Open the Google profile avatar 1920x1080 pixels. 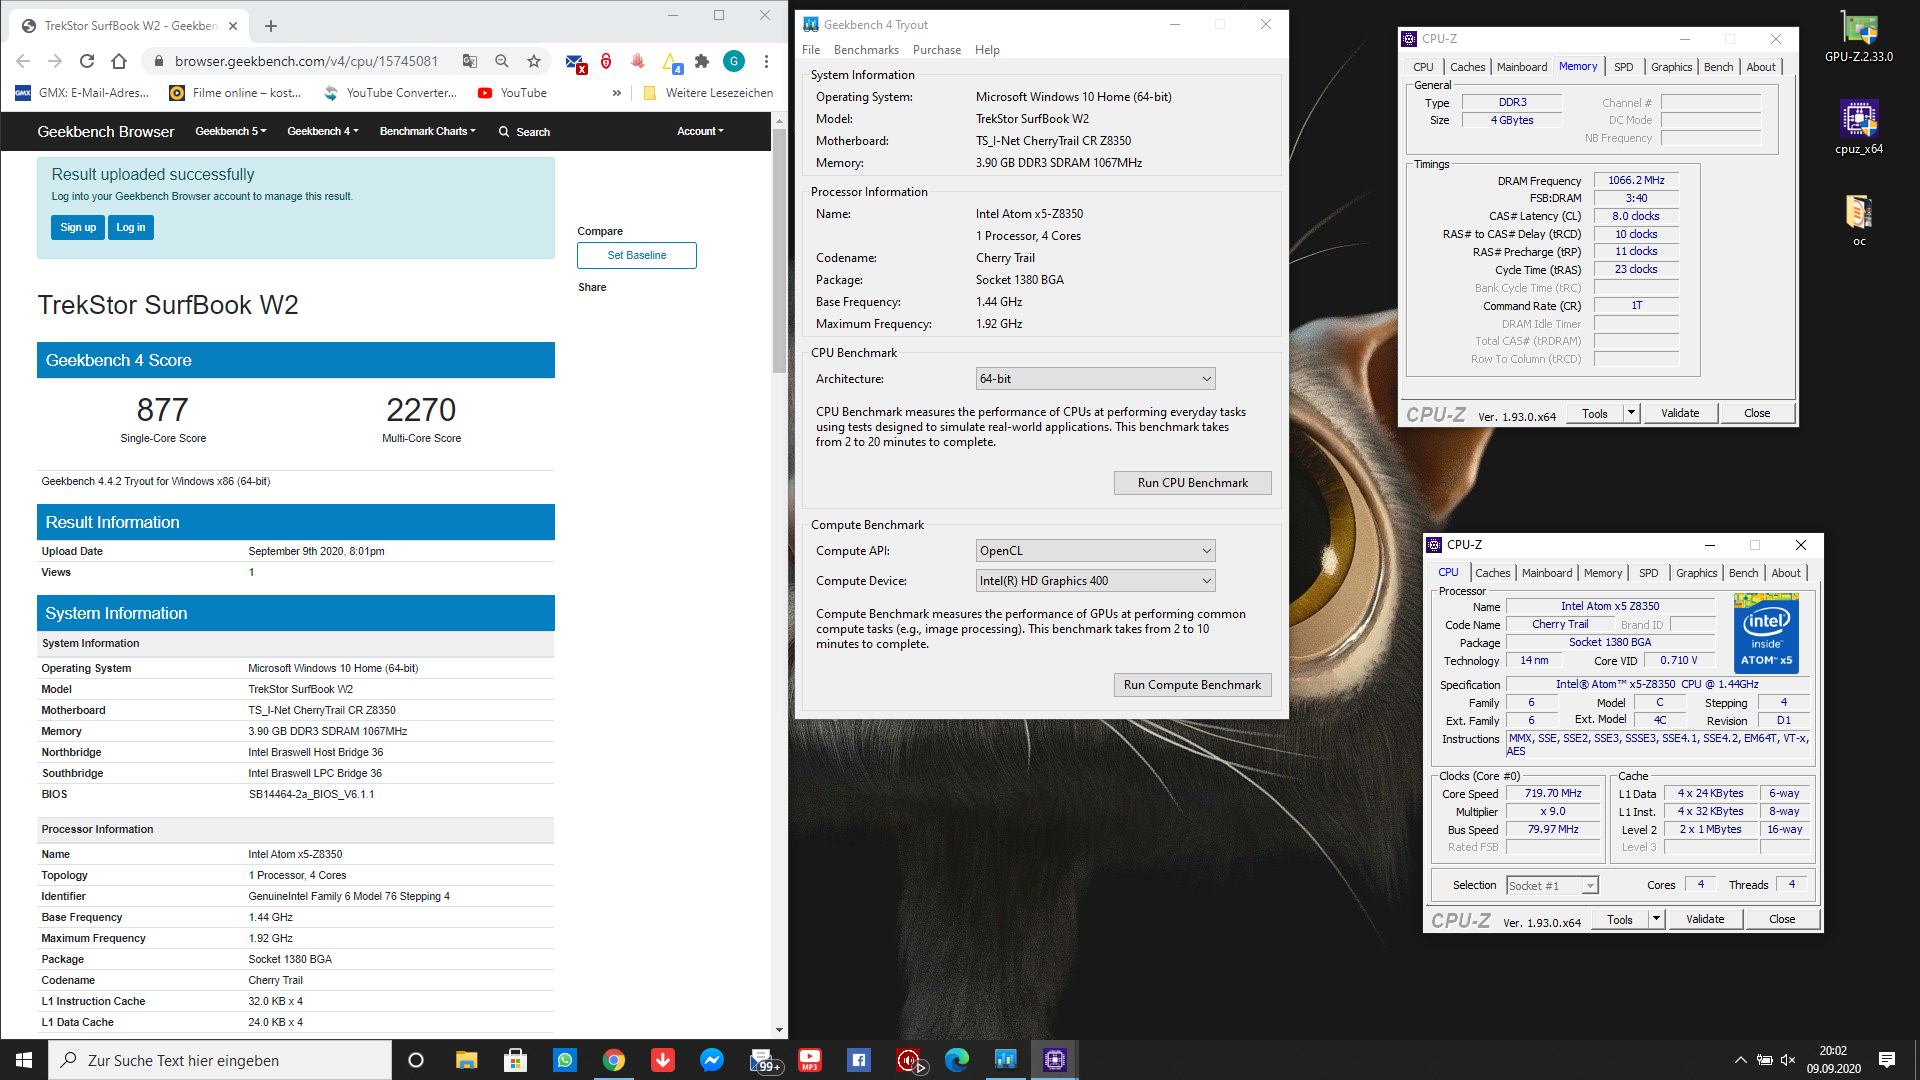[x=734, y=61]
